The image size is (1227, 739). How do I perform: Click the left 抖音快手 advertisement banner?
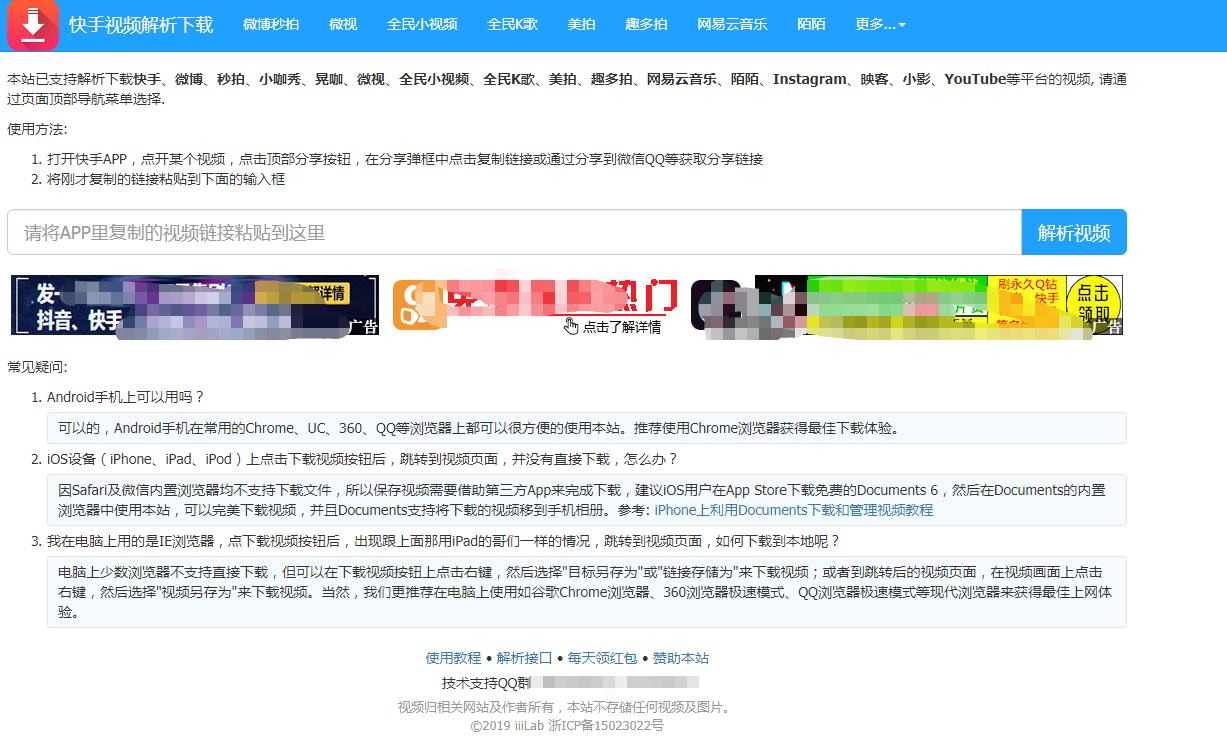coord(194,305)
